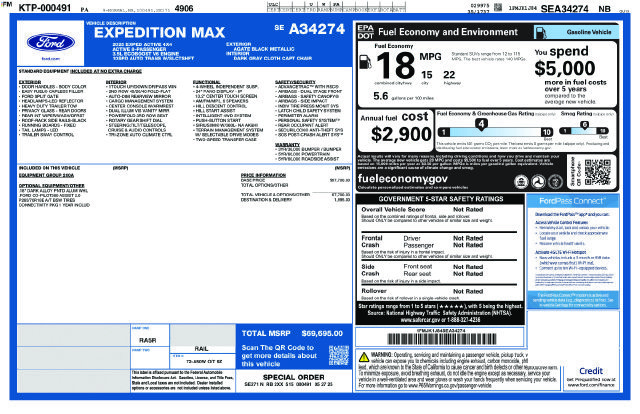Screen dimensions: 640x414
Task: Click the RAIL label
Action: (201, 349)
